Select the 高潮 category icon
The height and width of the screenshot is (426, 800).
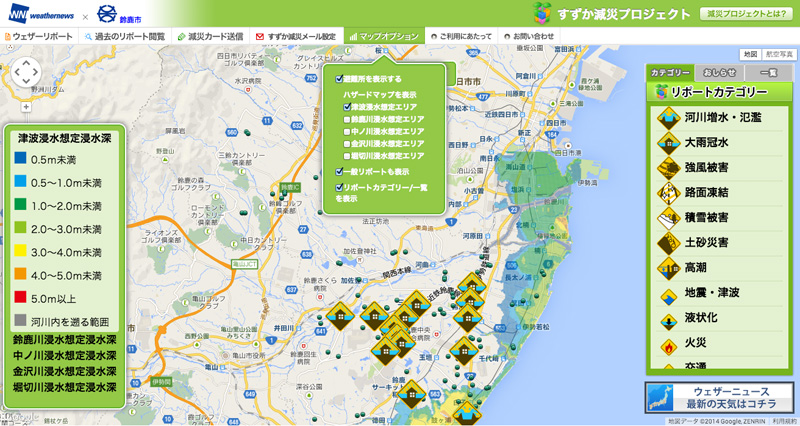click(668, 268)
